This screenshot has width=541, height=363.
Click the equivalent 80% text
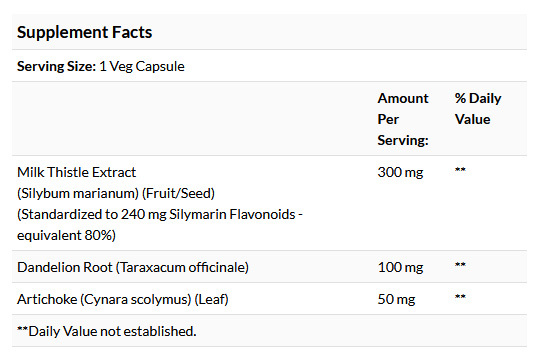point(66,235)
